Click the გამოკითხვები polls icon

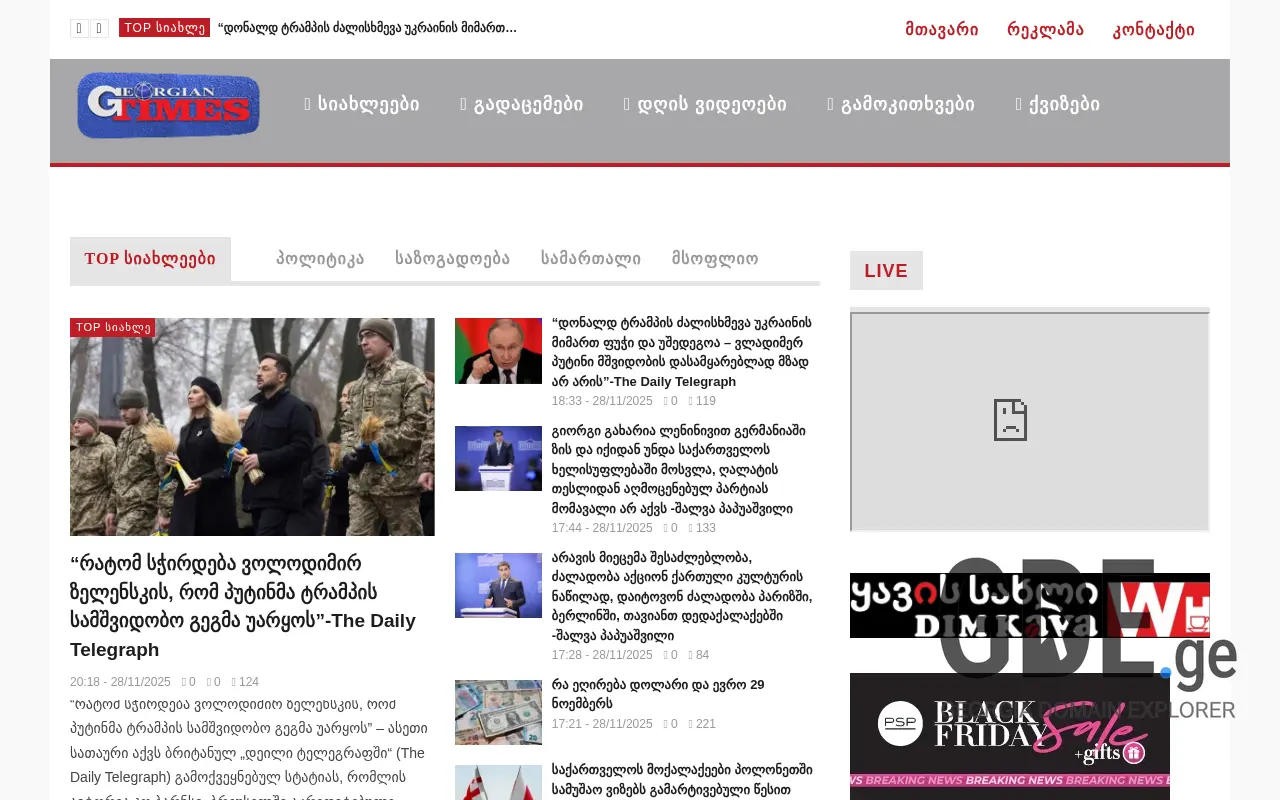coord(829,103)
